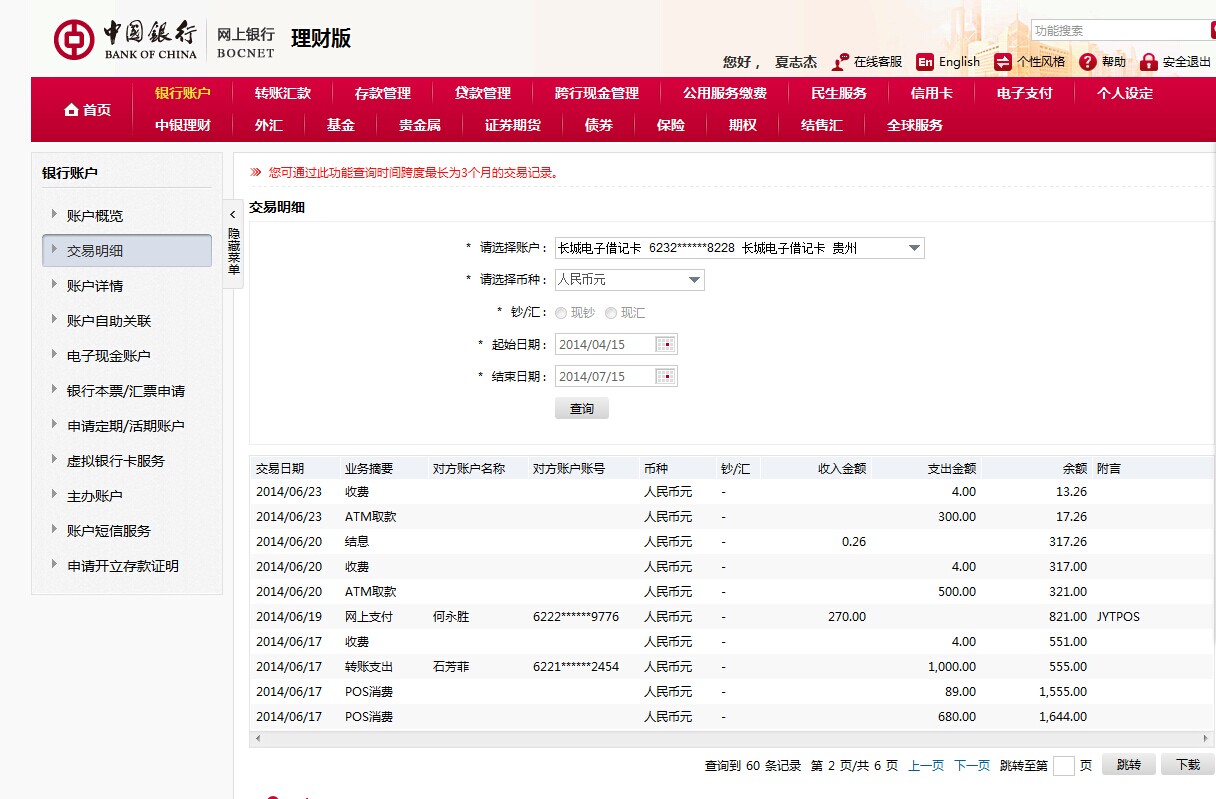Open online customer service icon
Image resolution: width=1216 pixels, height=799 pixels.
[x=841, y=62]
